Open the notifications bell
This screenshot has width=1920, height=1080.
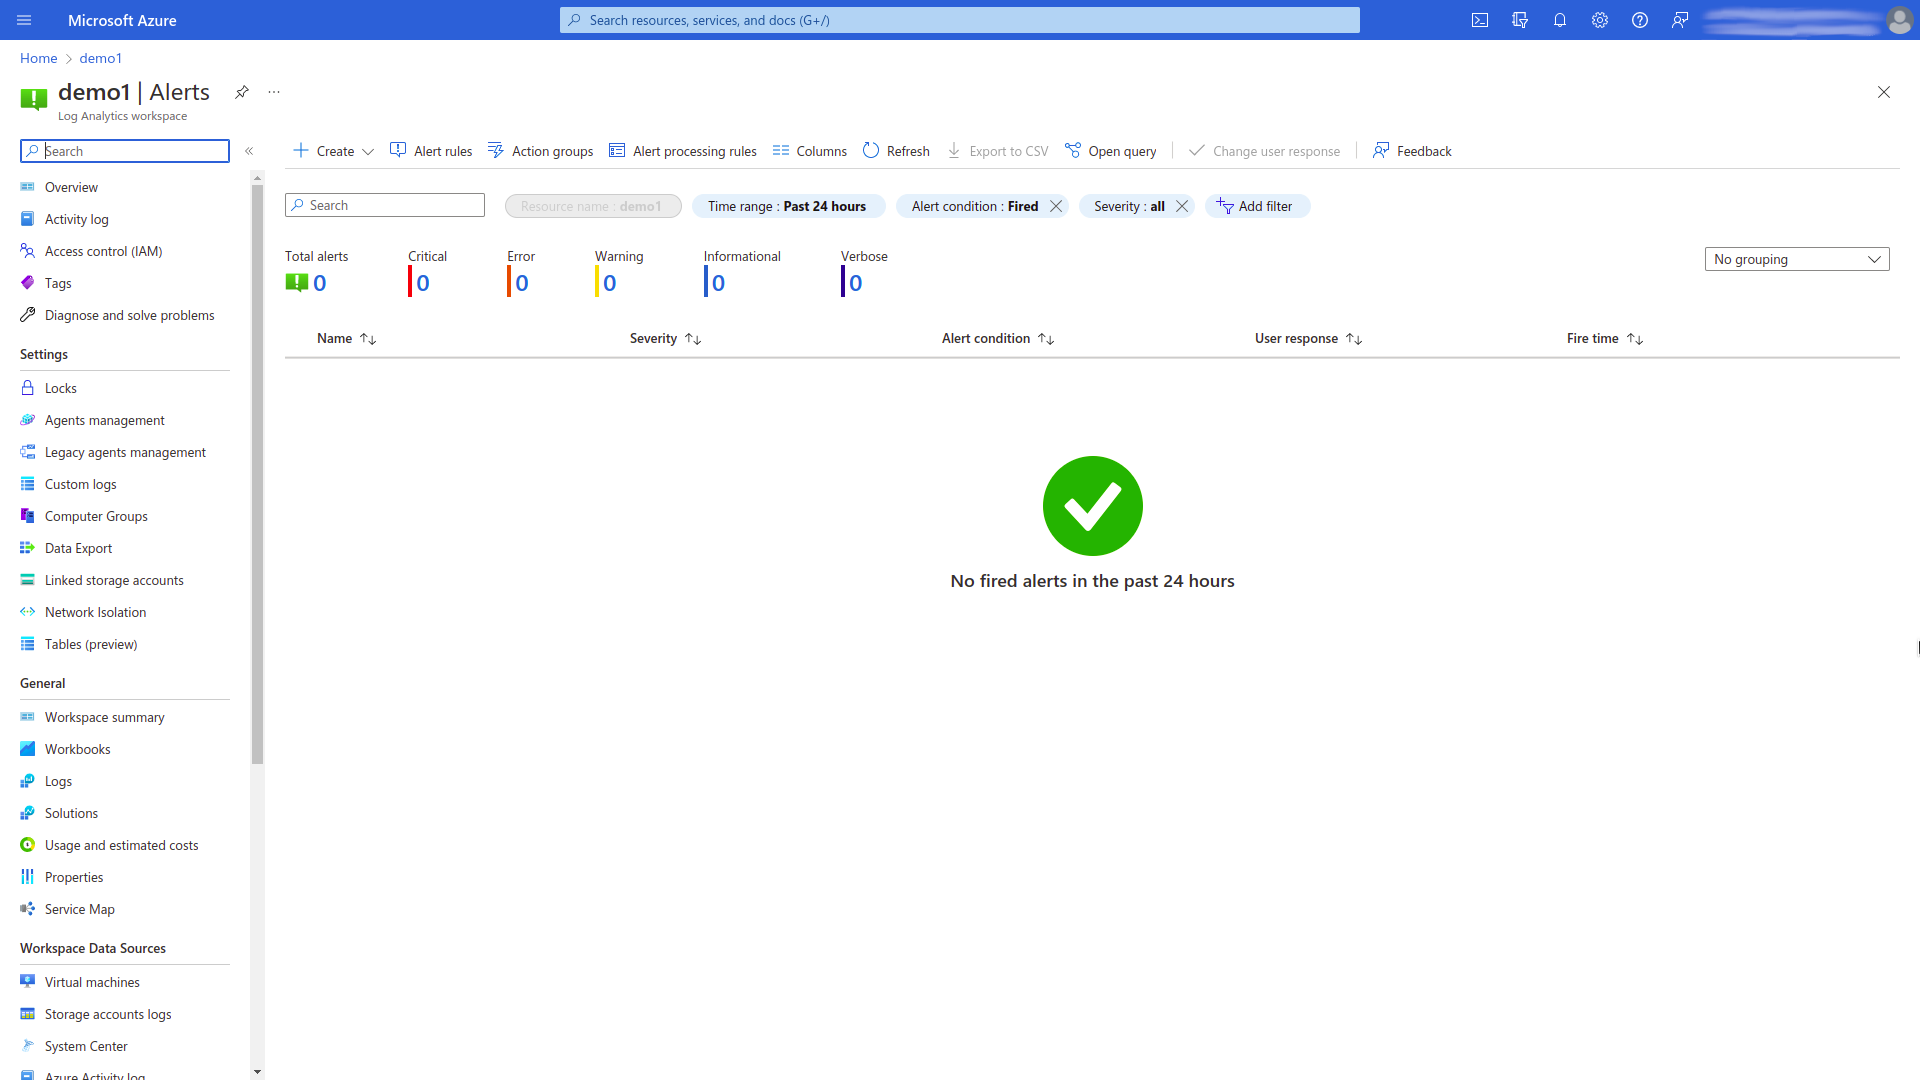[x=1560, y=20]
